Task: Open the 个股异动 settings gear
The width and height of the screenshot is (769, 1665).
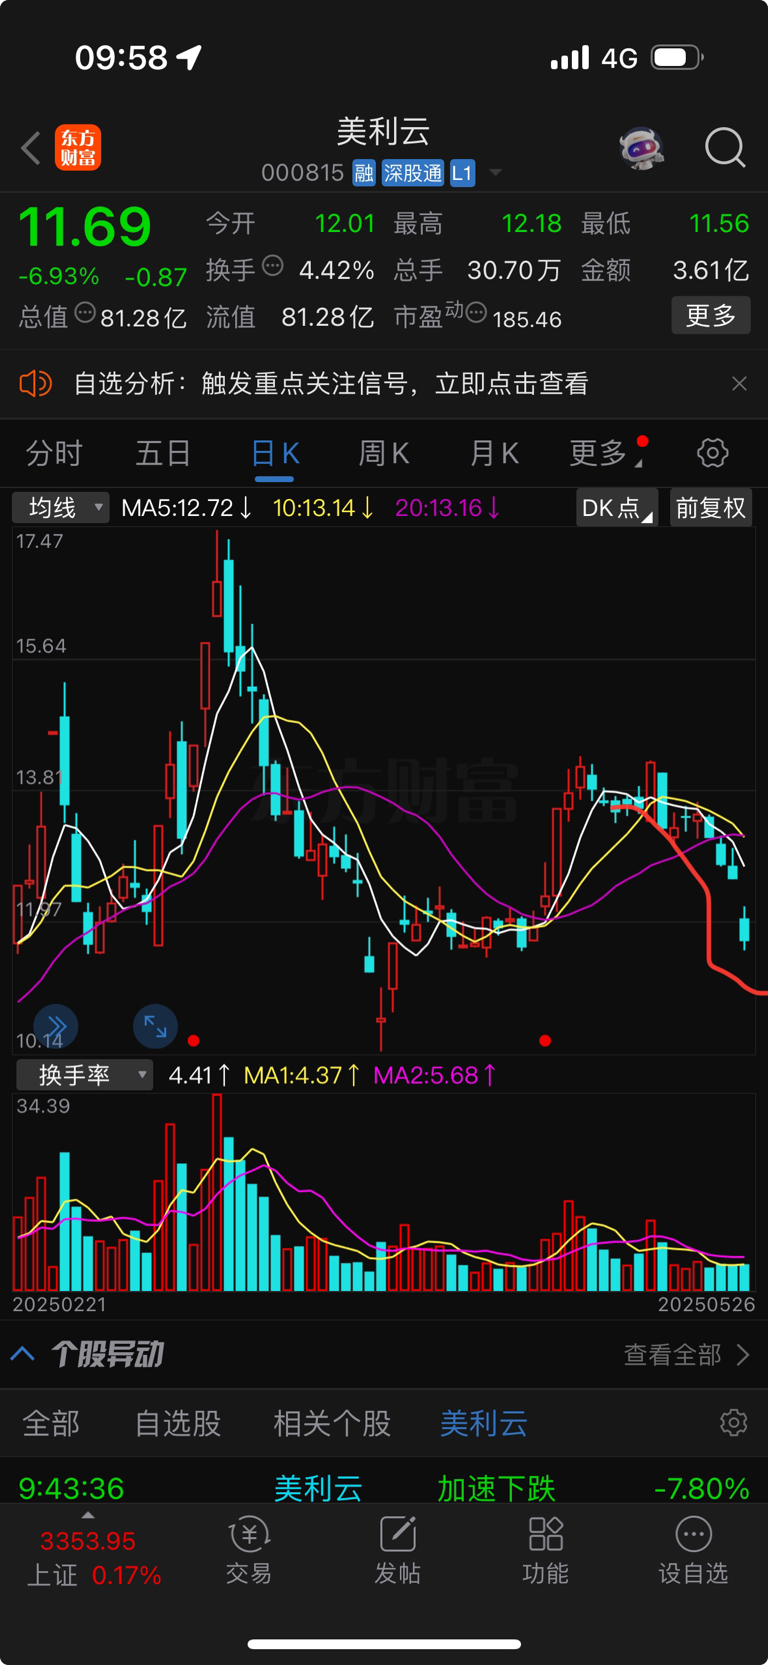Action: (734, 1423)
